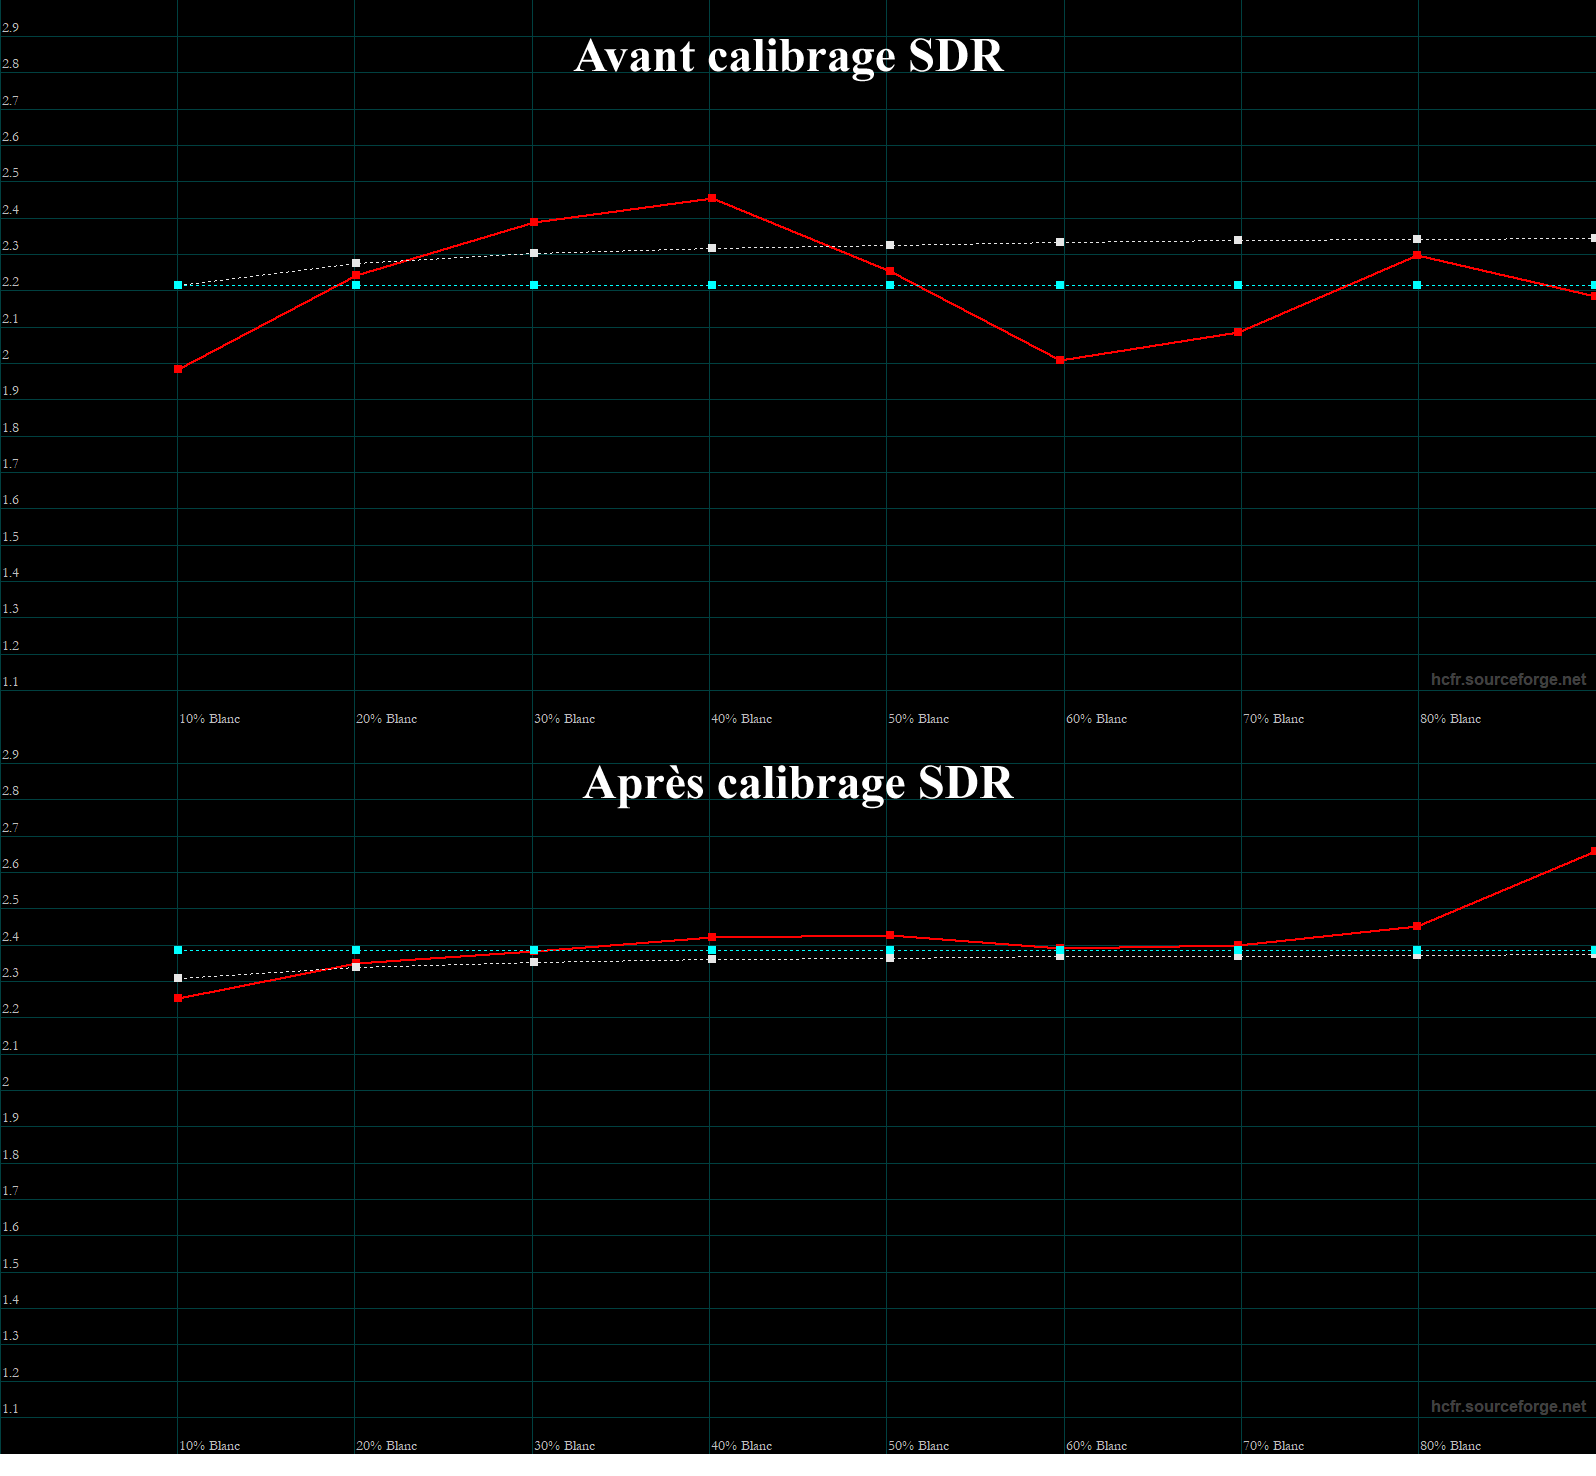
Task: Click the red peak point in the Avant chart
Action: 712,198
